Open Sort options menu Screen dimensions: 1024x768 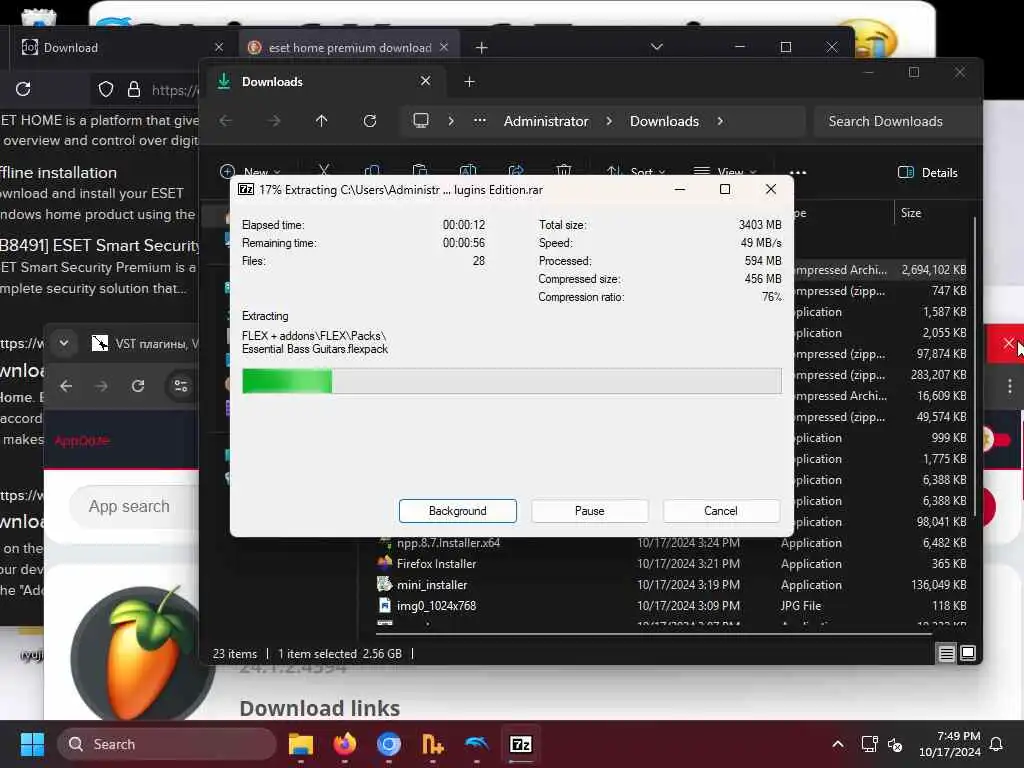pyautogui.click(x=635, y=172)
